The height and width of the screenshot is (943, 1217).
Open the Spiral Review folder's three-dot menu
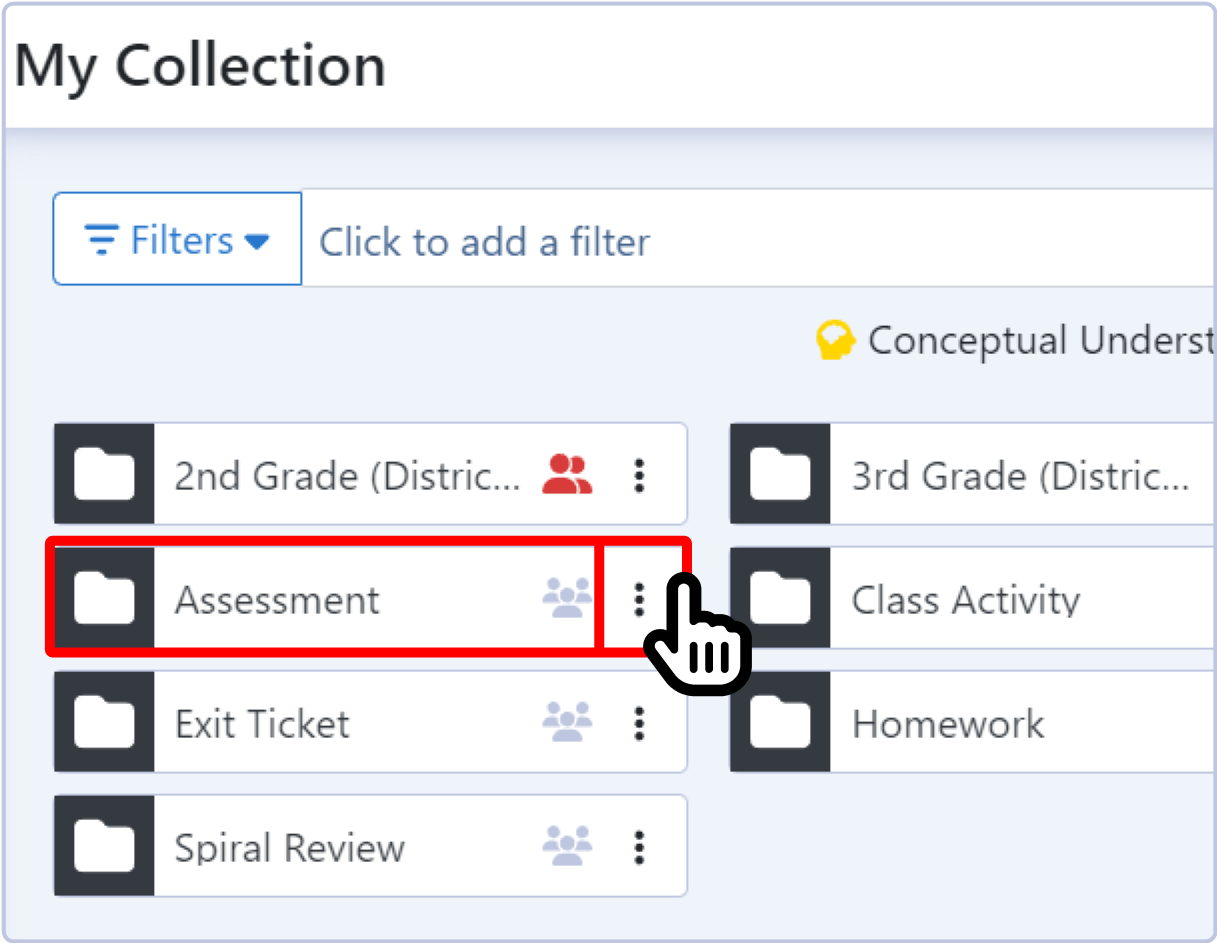tap(639, 847)
